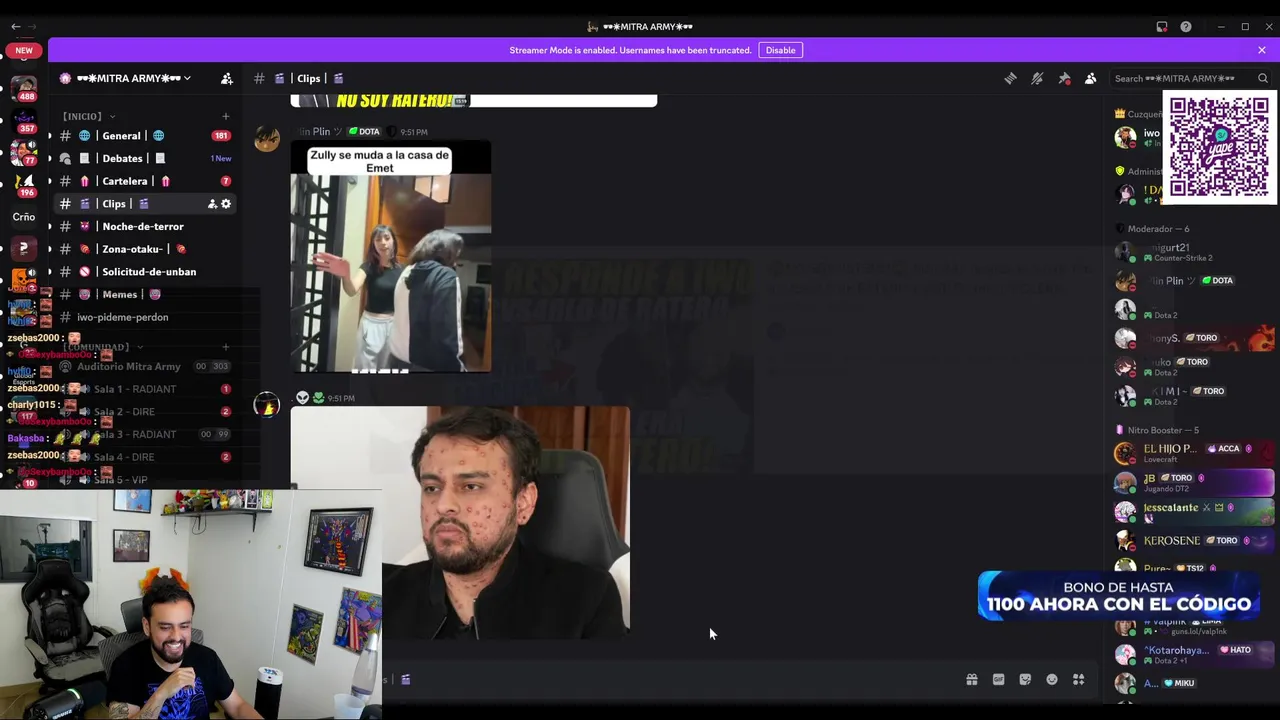The height and width of the screenshot is (720, 1280).
Task: Open the Noche-de-terror channel
Action: tap(142, 227)
